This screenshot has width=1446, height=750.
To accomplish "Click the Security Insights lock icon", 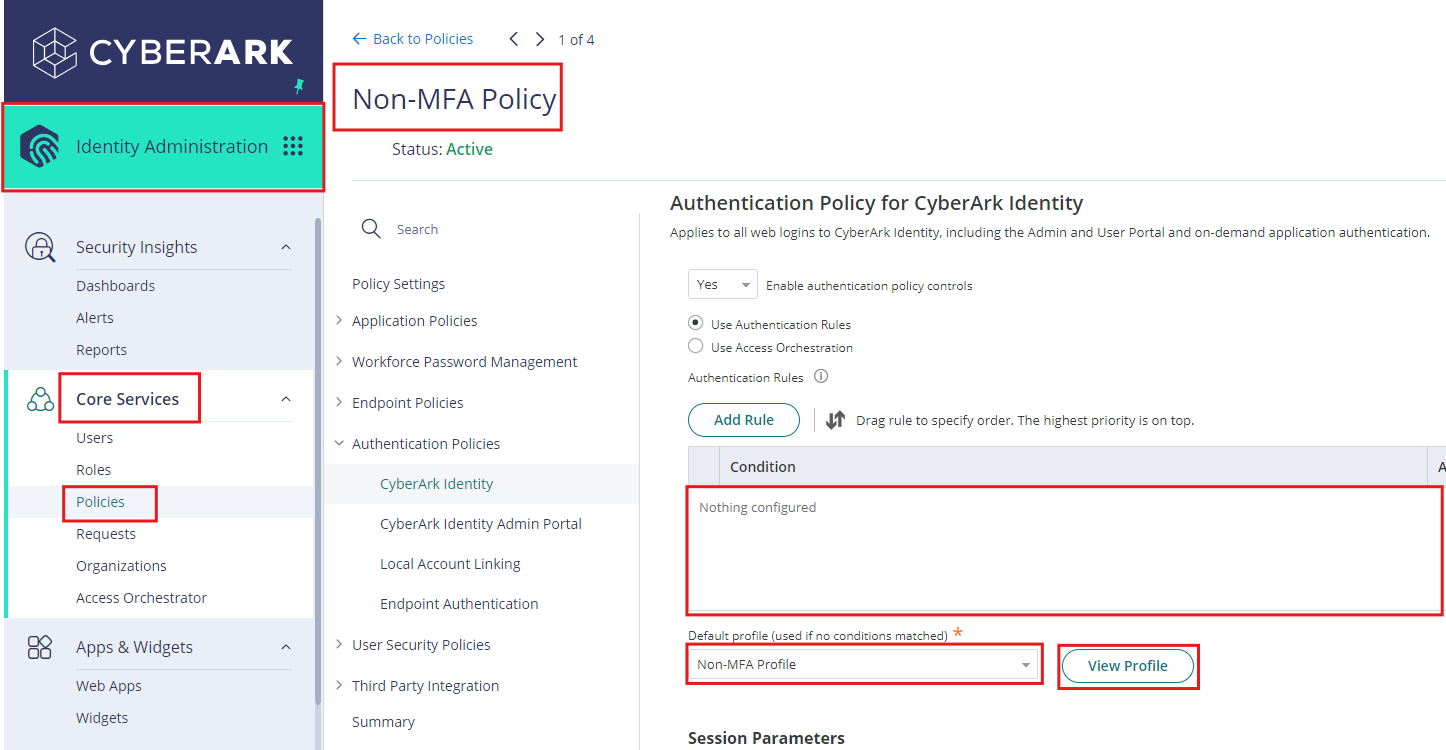I will (40, 246).
